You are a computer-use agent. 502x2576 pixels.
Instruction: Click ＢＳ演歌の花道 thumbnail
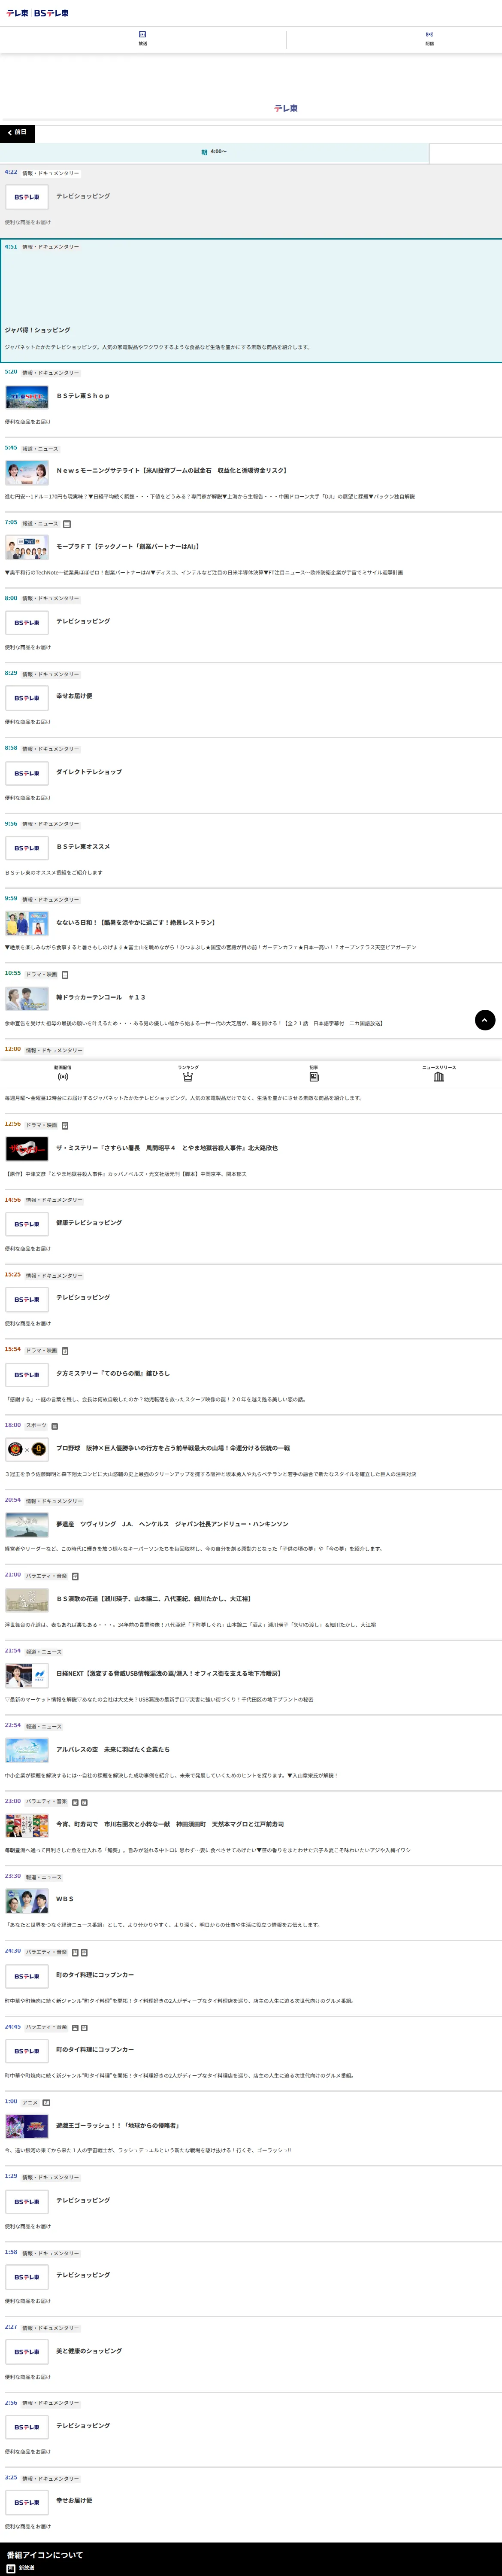coord(27,1600)
